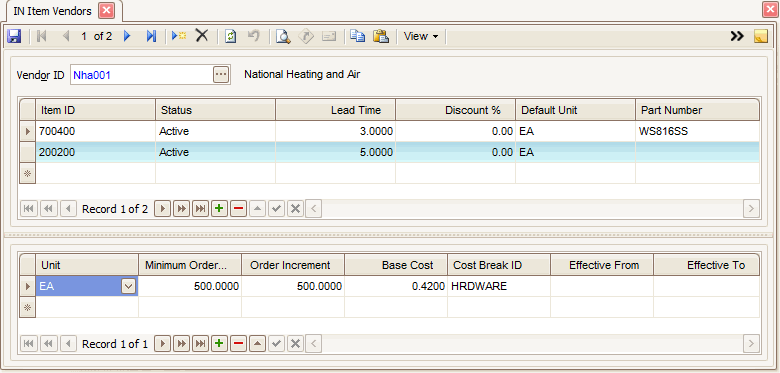
Task: Sort by Item ID column header
Action: tap(96, 110)
